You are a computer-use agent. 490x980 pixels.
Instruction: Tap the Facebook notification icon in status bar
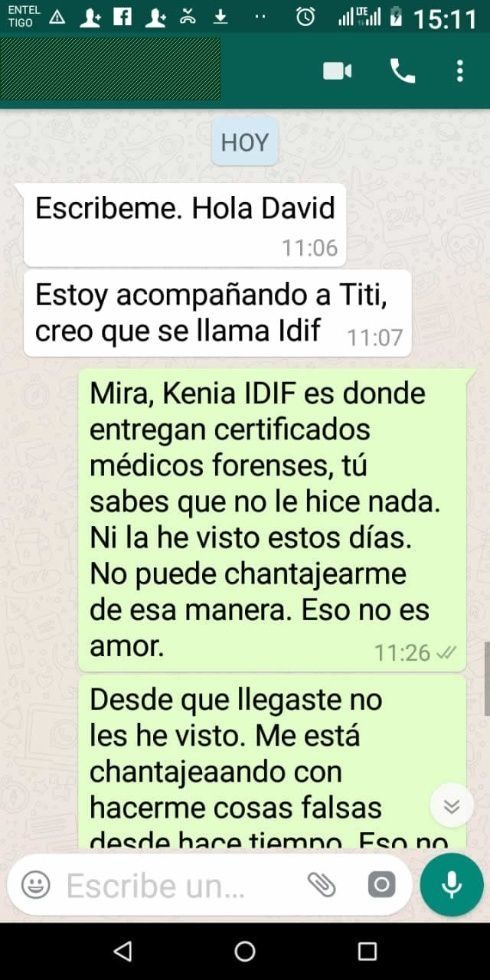[x=122, y=17]
